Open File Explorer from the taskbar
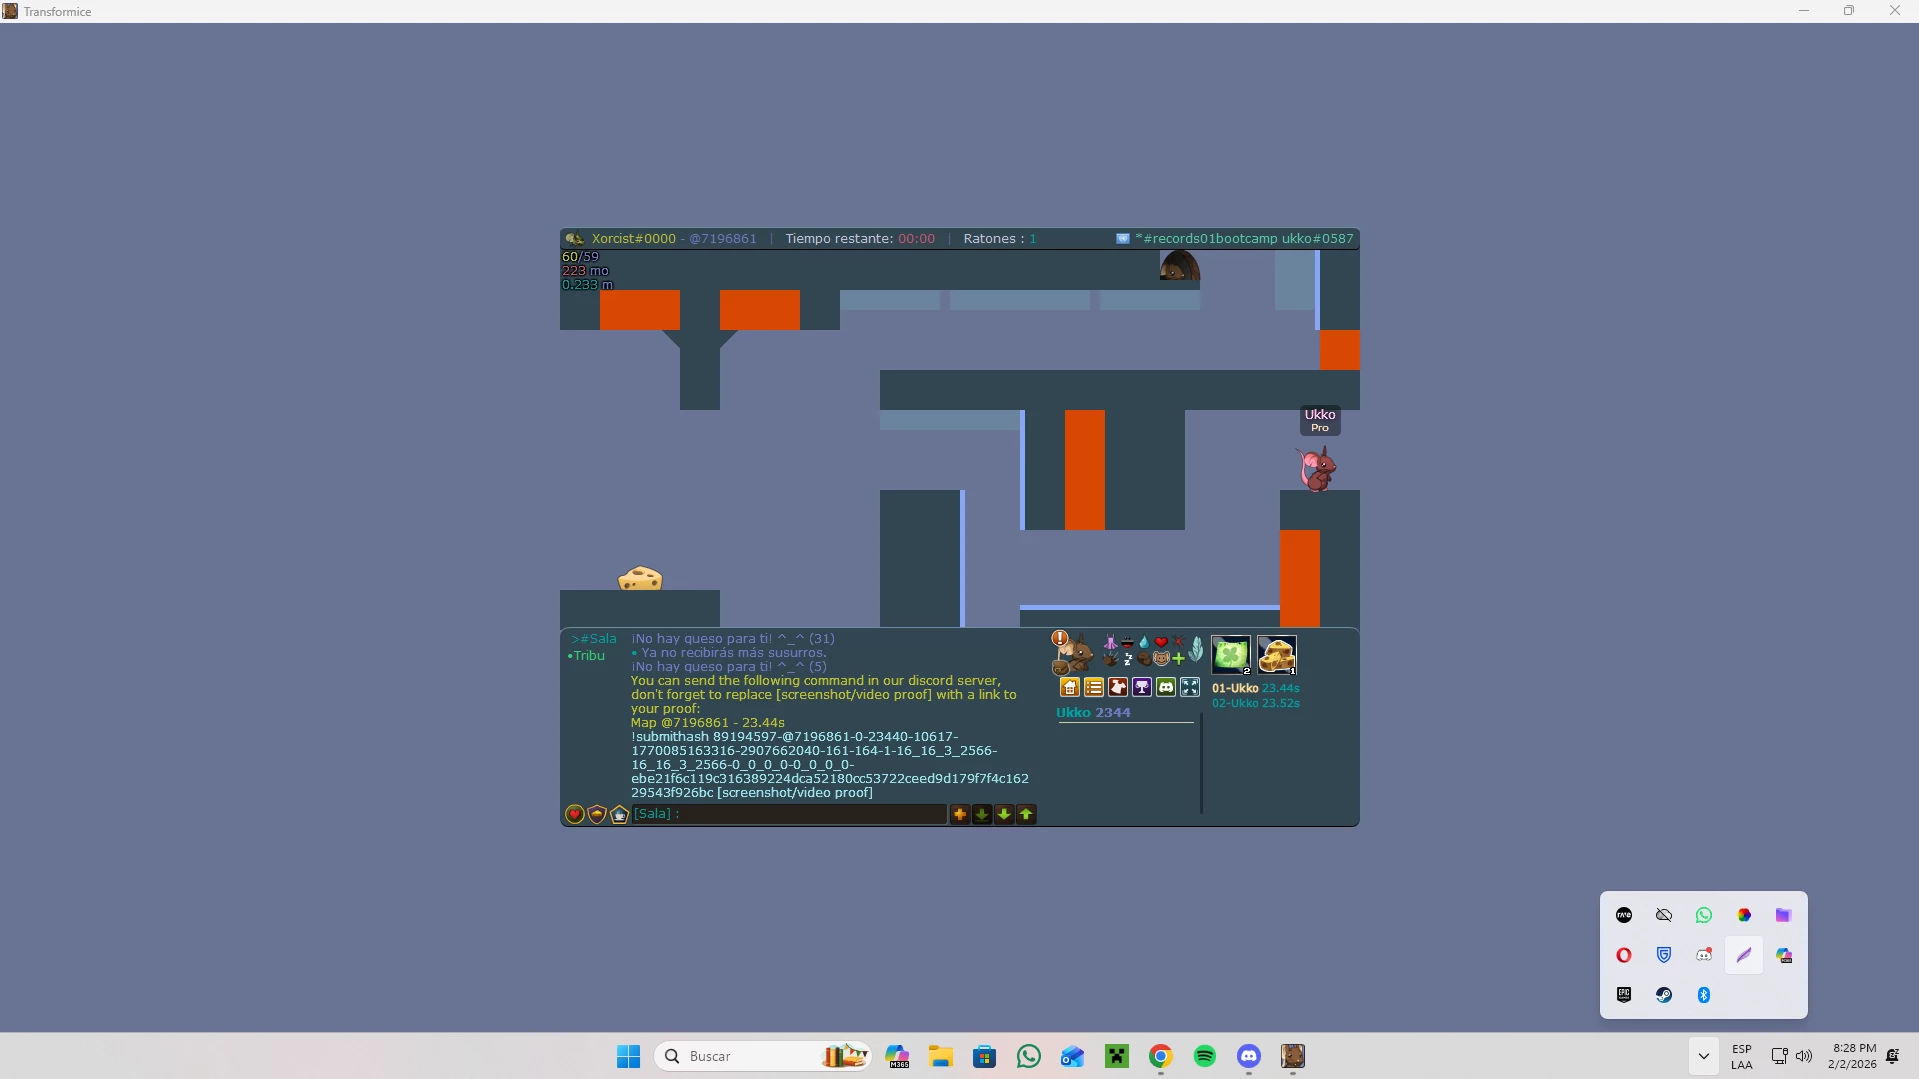 point(941,1056)
